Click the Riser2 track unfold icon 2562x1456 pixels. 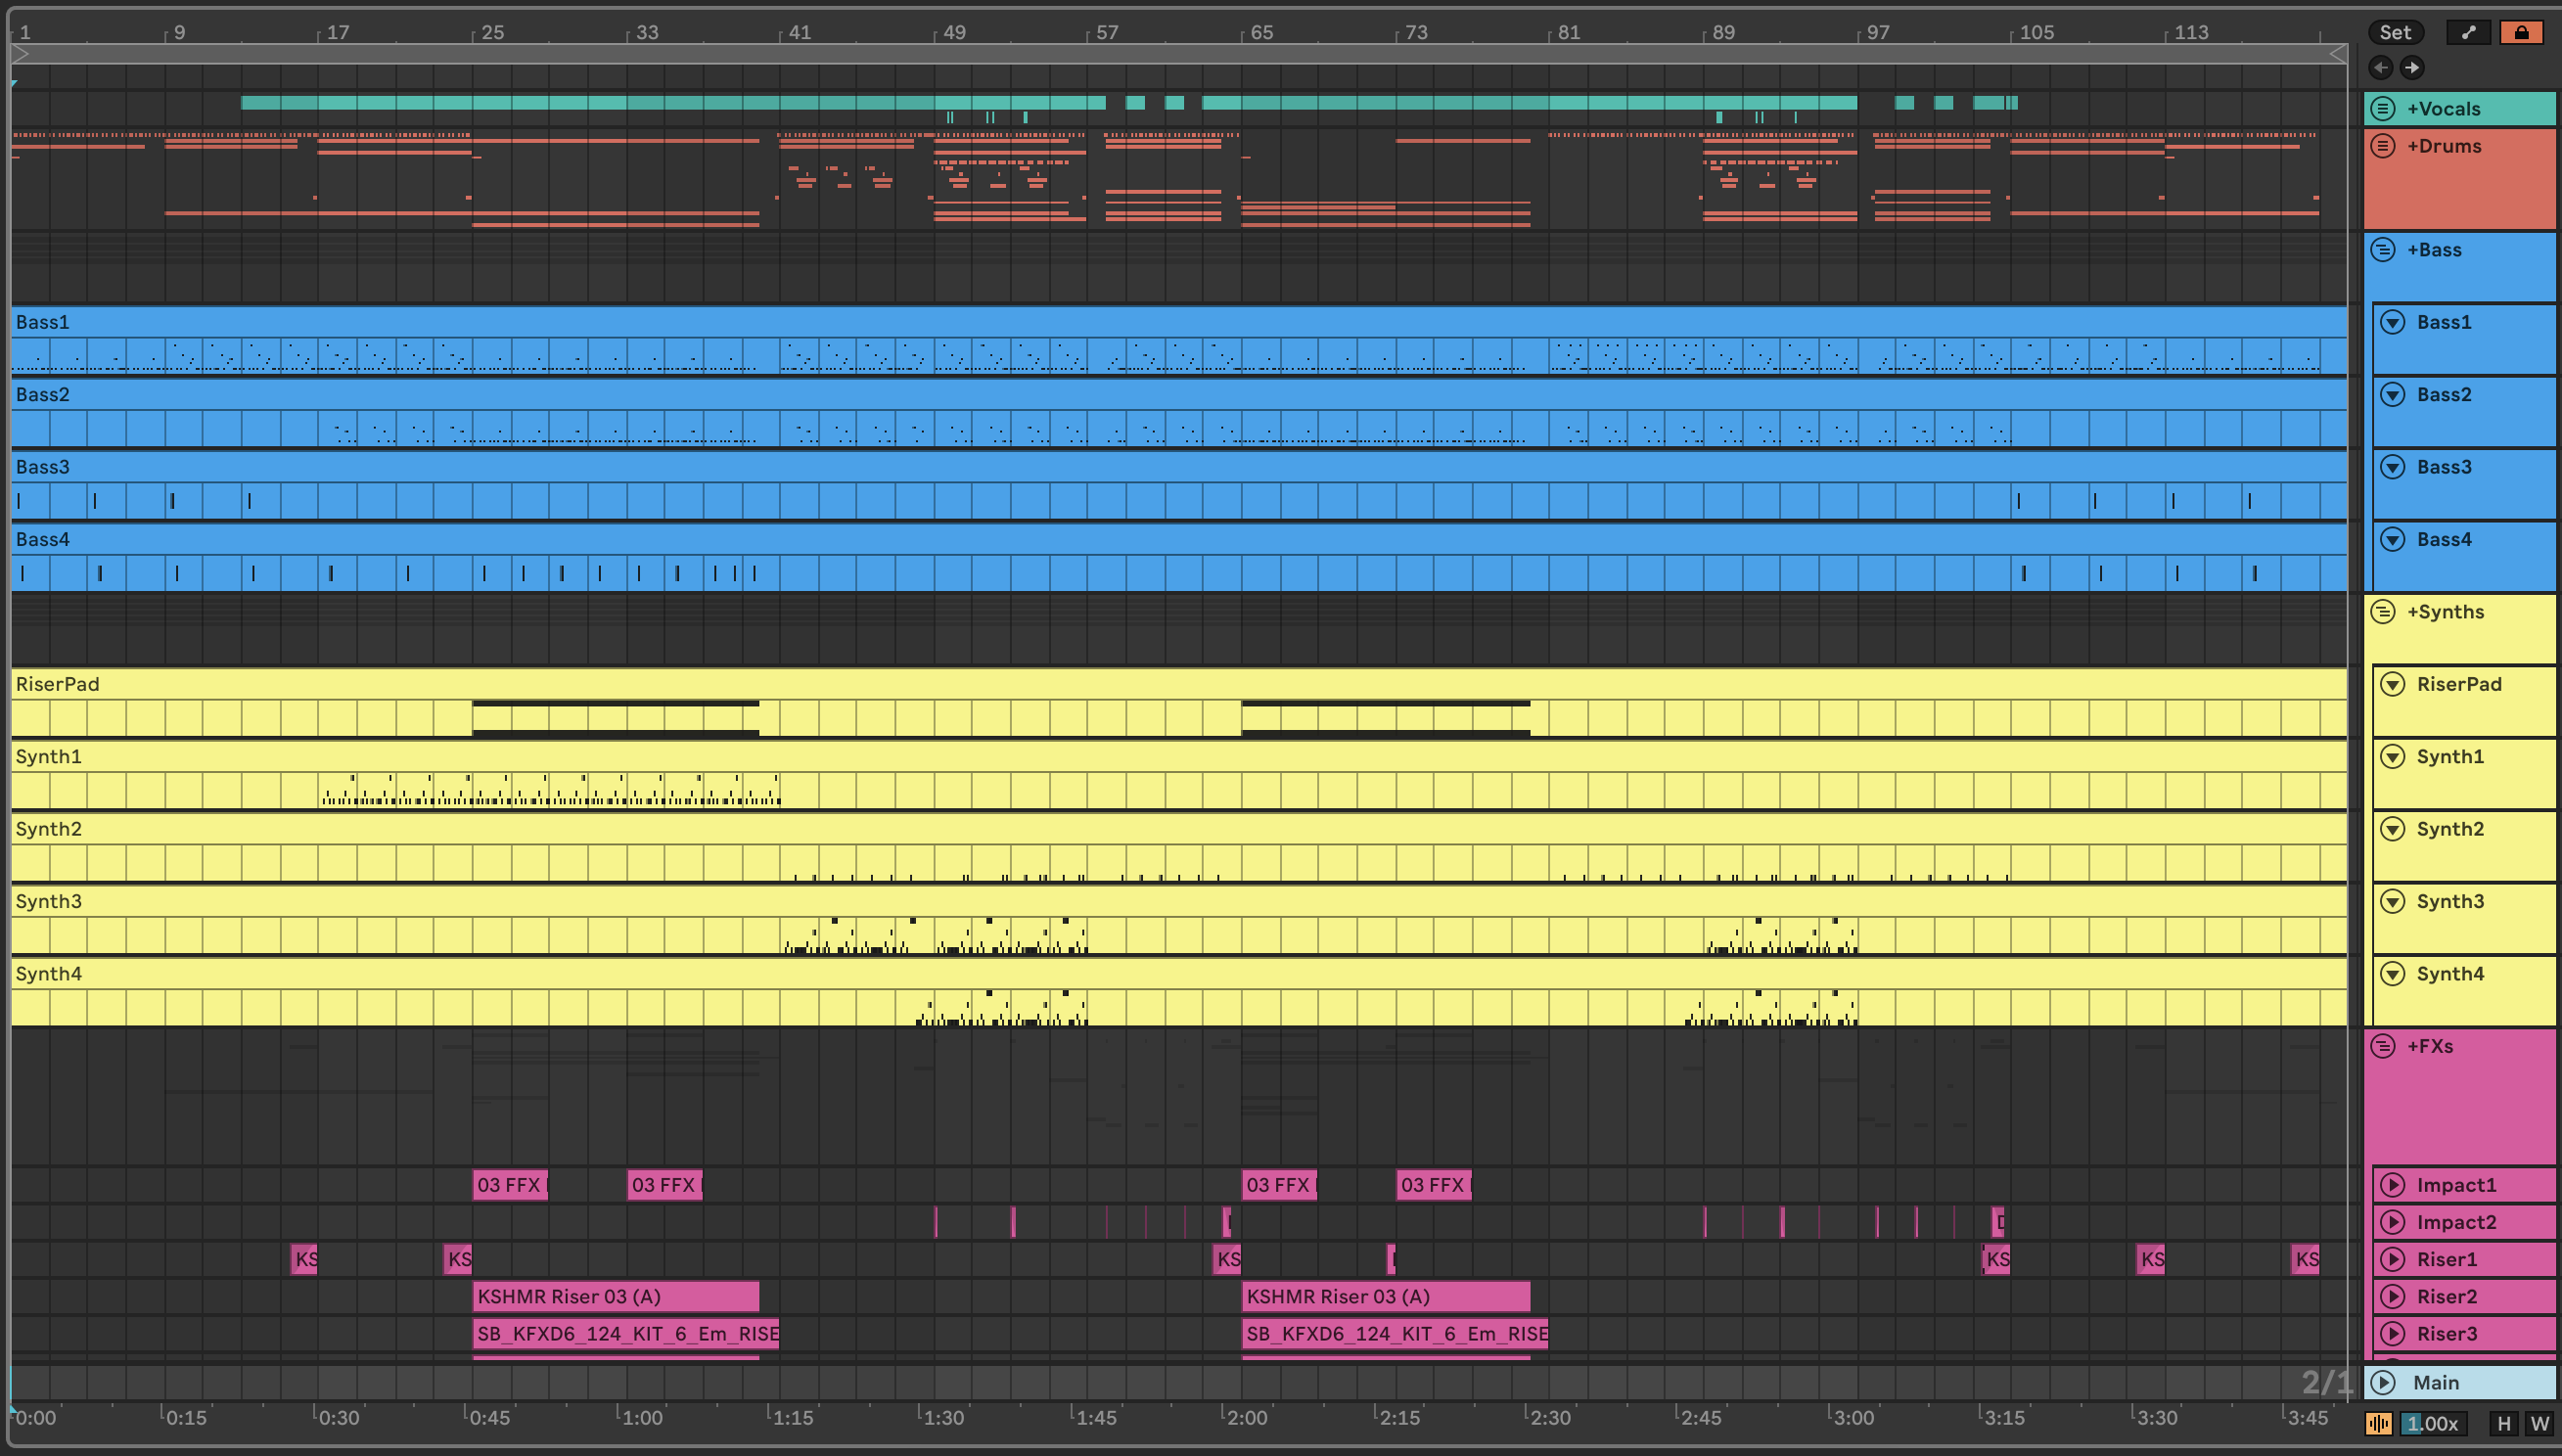click(x=2392, y=1297)
